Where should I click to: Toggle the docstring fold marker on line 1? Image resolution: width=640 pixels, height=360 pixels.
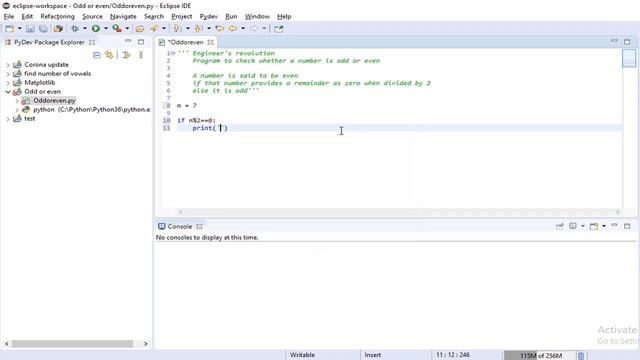173,53
